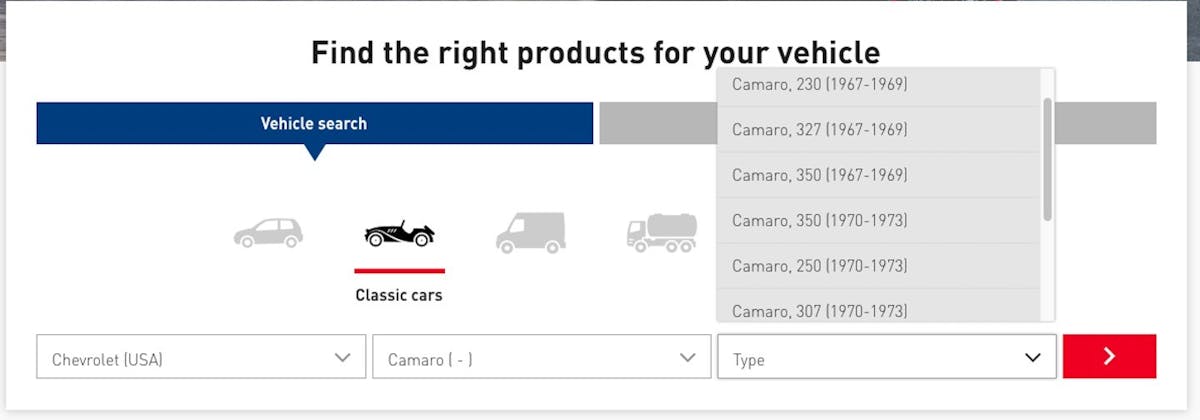Click the chevron in Camaro dropdown
This screenshot has height=420, width=1200.
(x=688, y=357)
